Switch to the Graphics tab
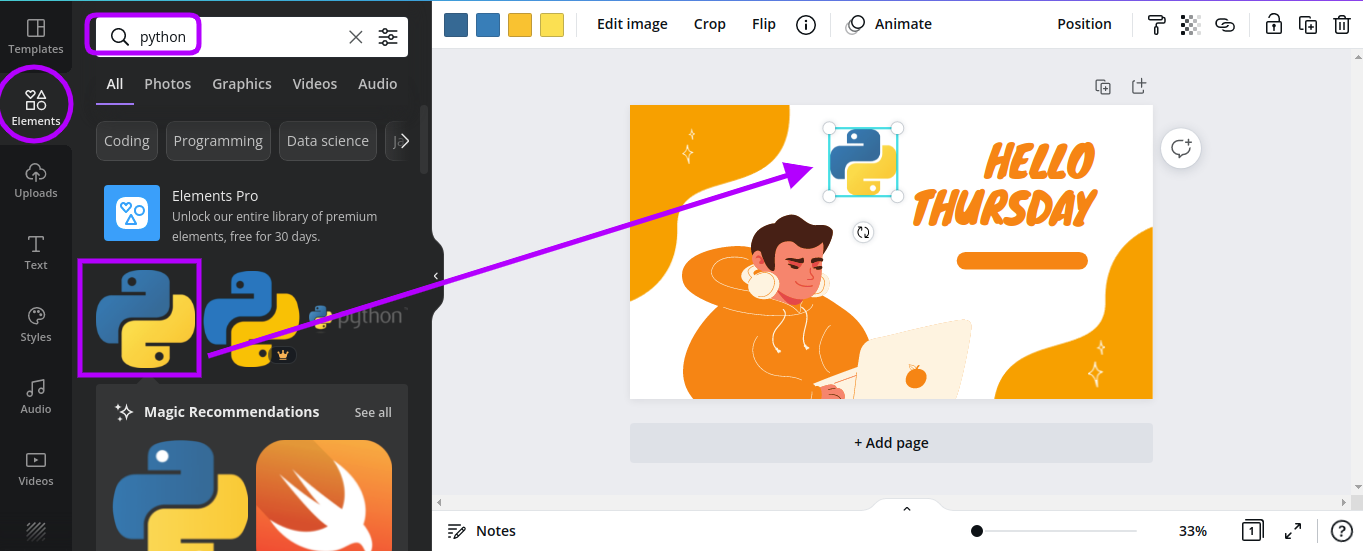This screenshot has width=1363, height=556. [242, 84]
